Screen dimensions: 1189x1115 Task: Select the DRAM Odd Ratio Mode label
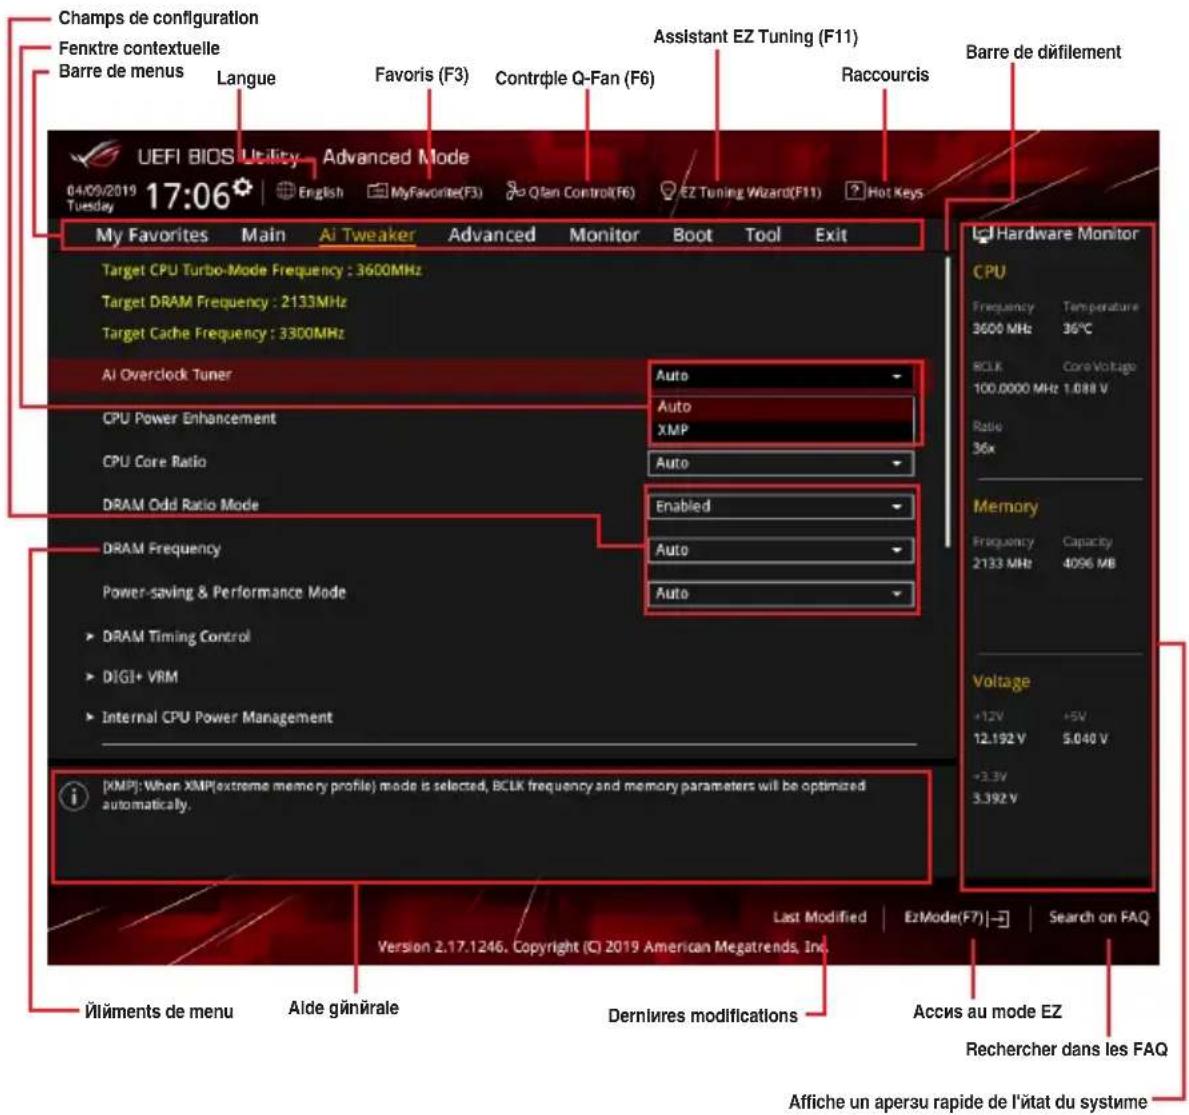[x=180, y=505]
